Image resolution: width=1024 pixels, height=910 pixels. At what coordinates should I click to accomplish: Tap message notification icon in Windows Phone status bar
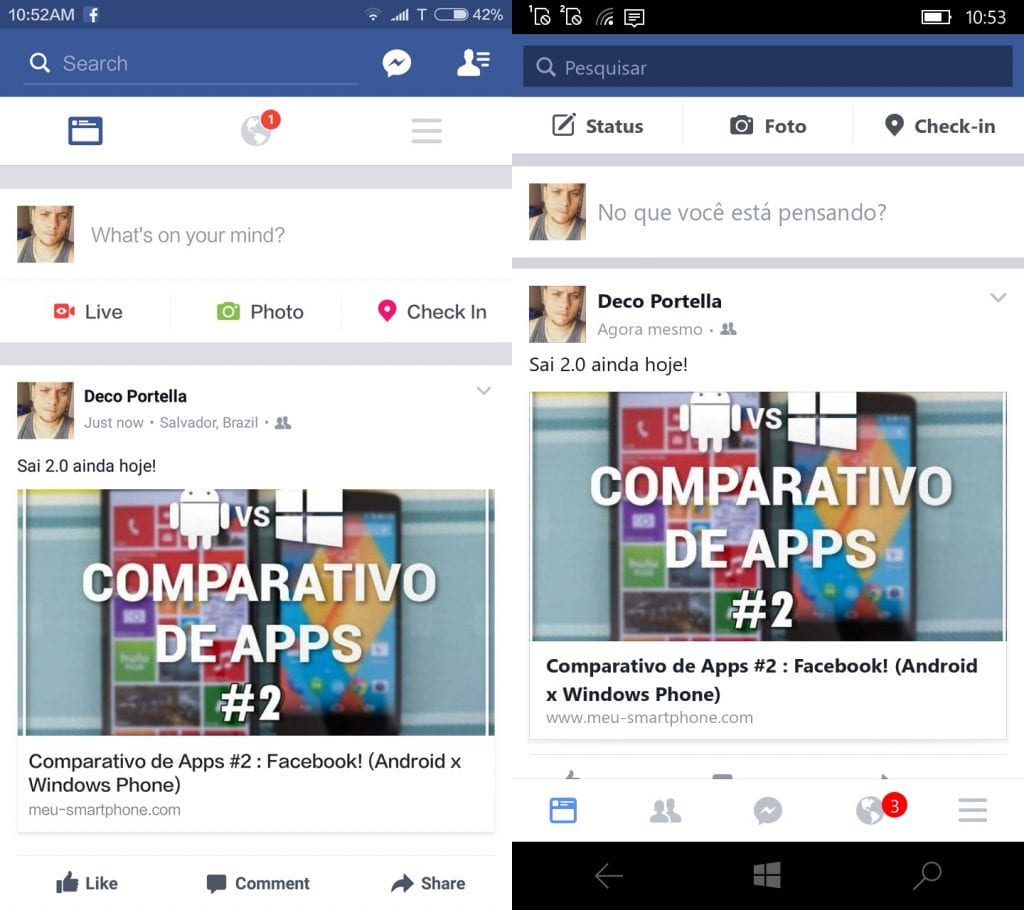[x=634, y=17]
